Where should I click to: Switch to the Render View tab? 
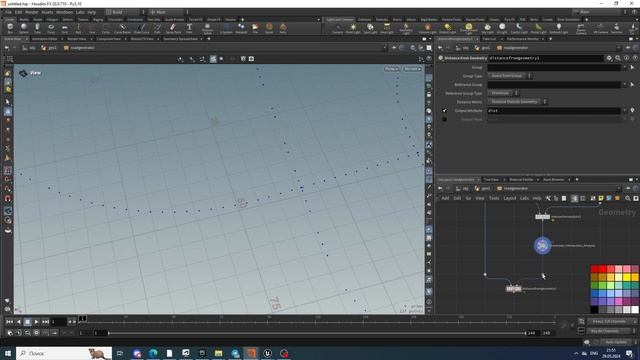tap(77, 39)
